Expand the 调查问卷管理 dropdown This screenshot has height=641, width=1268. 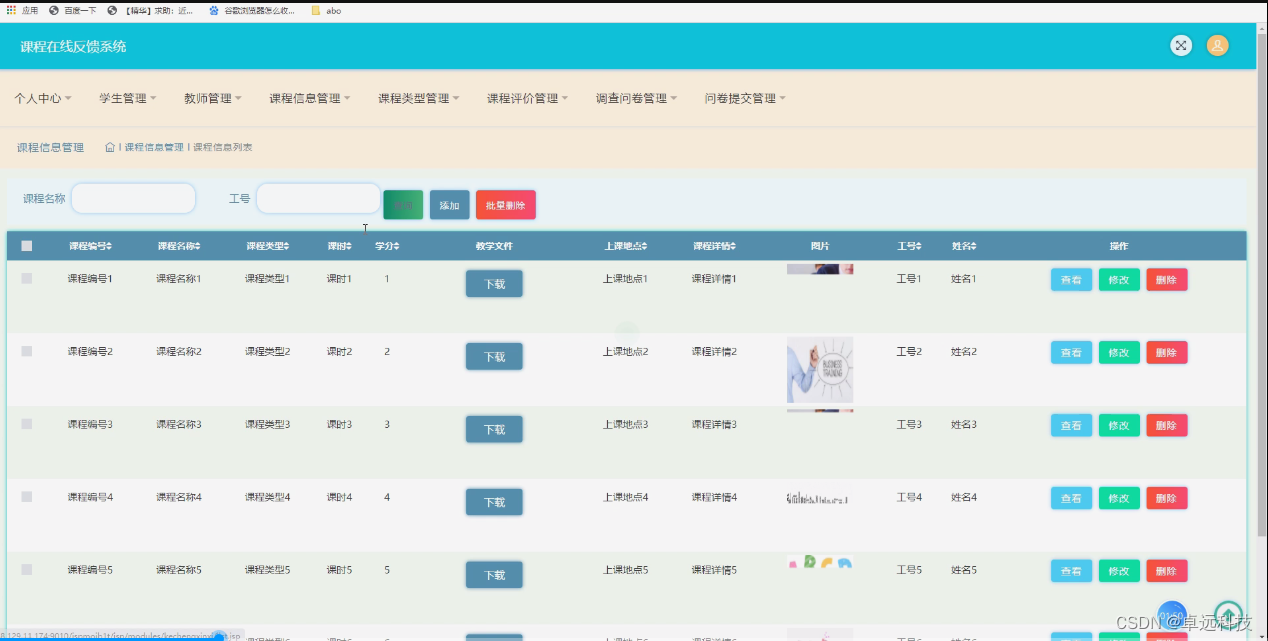tap(636, 98)
